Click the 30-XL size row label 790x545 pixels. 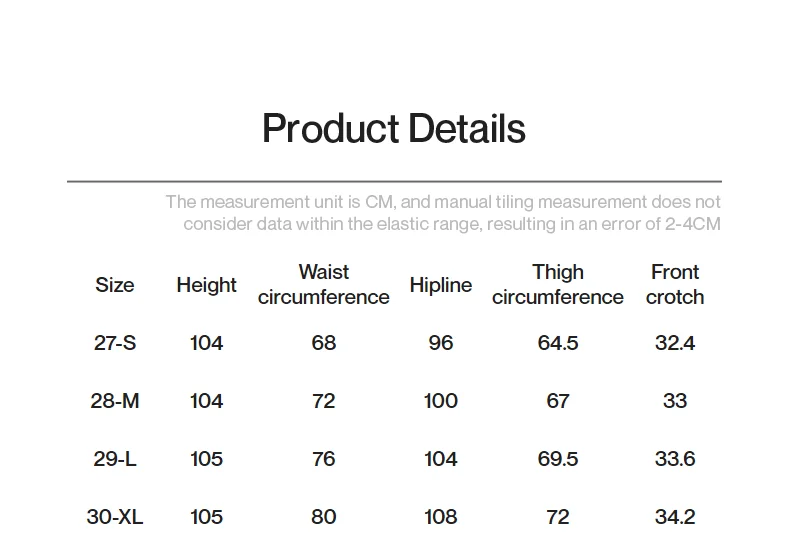(x=115, y=517)
